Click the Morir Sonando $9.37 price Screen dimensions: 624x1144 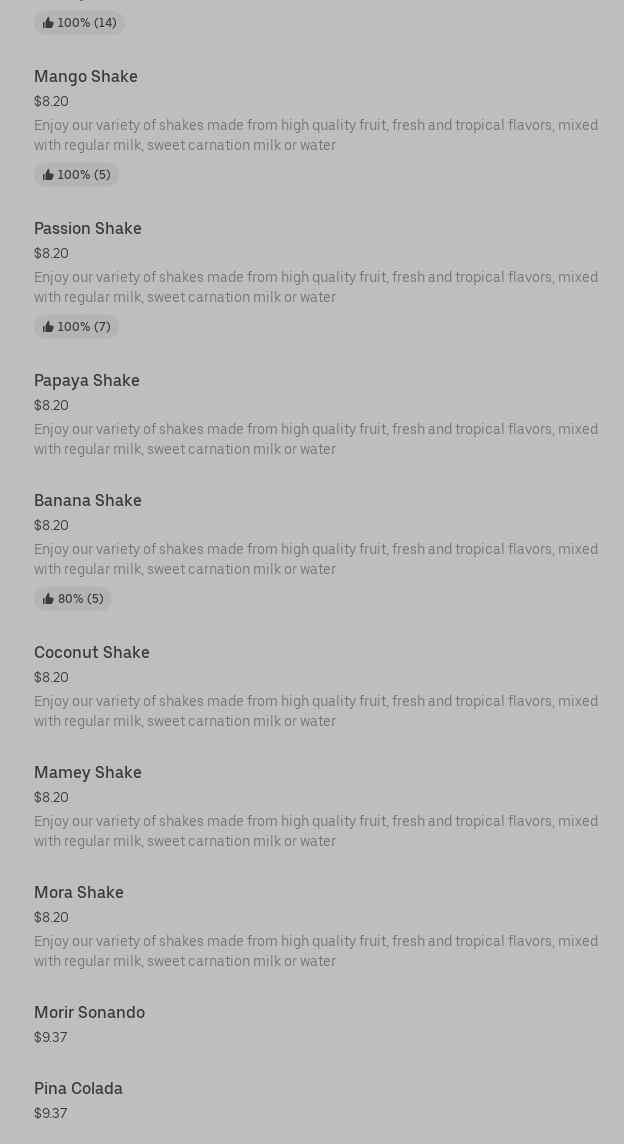(x=51, y=1037)
